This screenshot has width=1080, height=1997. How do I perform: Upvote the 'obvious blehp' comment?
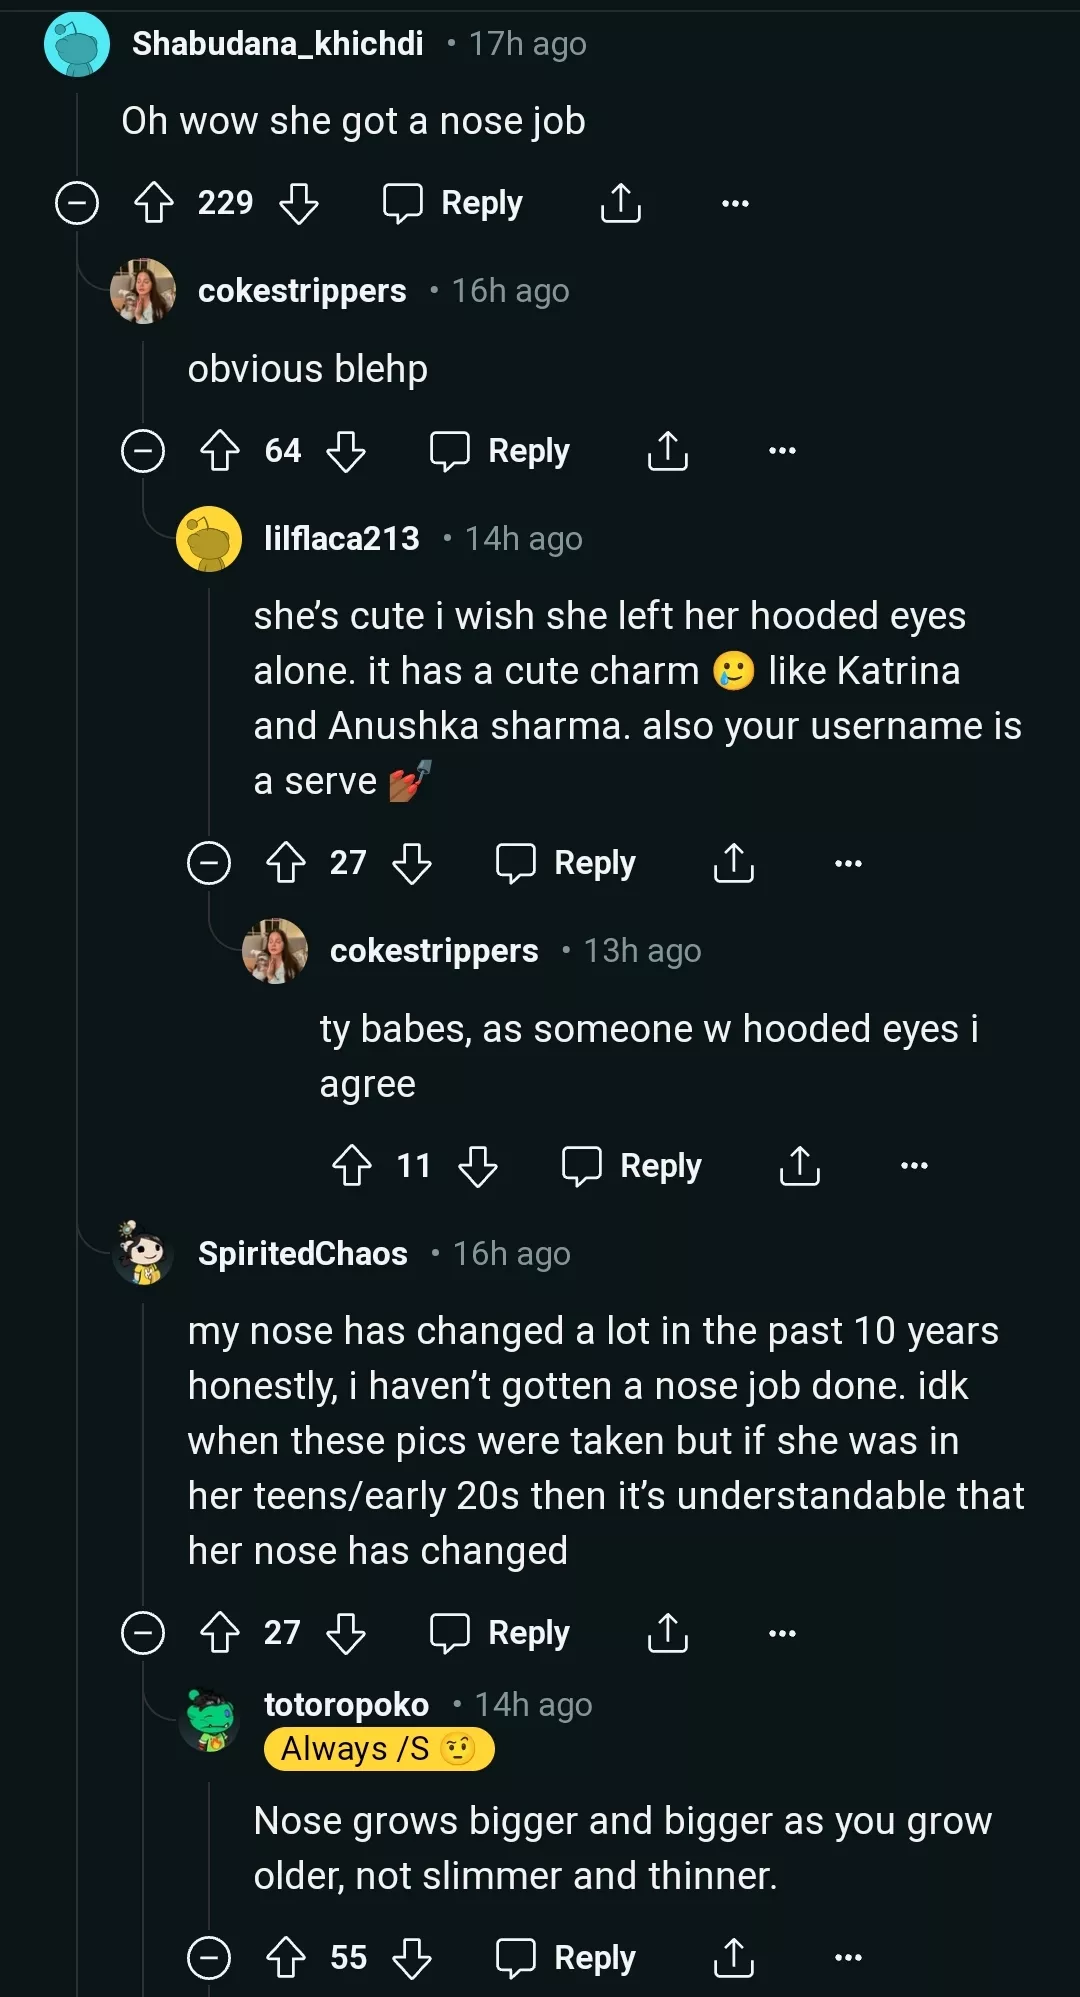coord(220,451)
